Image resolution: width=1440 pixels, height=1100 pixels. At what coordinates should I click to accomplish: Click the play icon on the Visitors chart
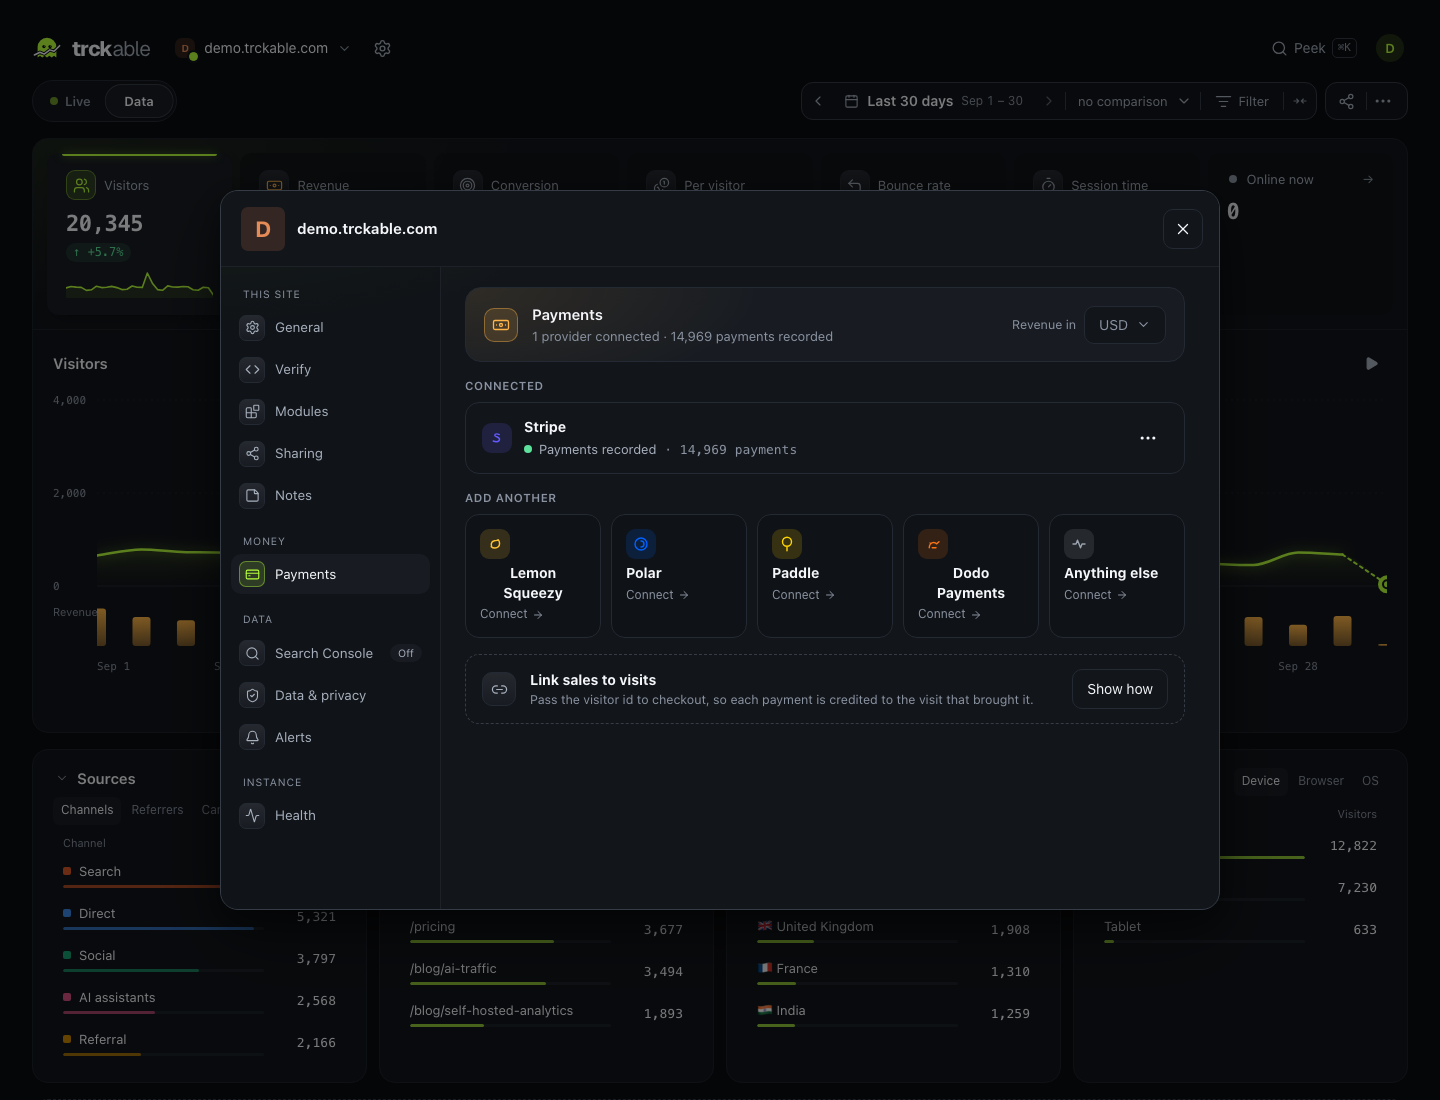point(1372,364)
